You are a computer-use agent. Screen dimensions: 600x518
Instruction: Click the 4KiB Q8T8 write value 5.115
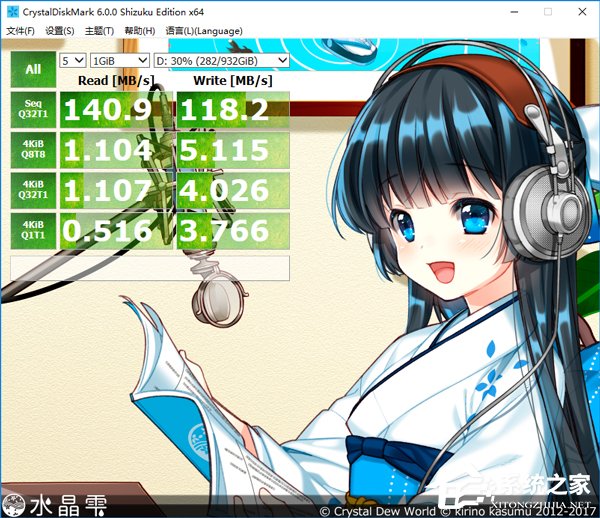click(x=233, y=150)
